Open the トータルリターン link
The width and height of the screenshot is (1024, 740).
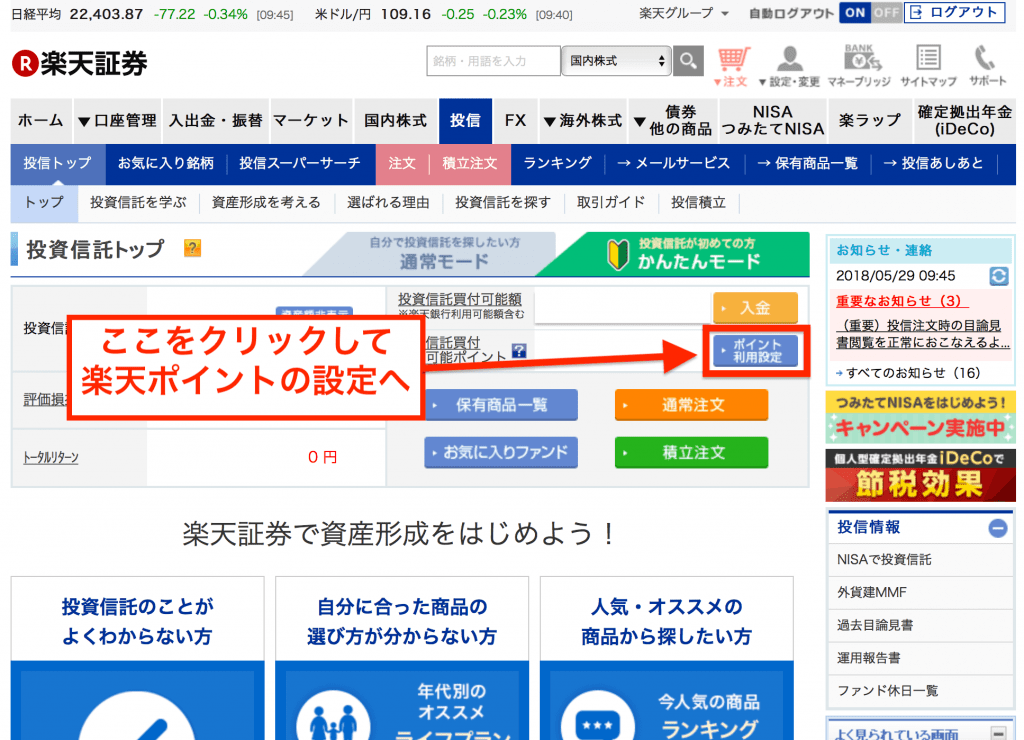click(51, 457)
